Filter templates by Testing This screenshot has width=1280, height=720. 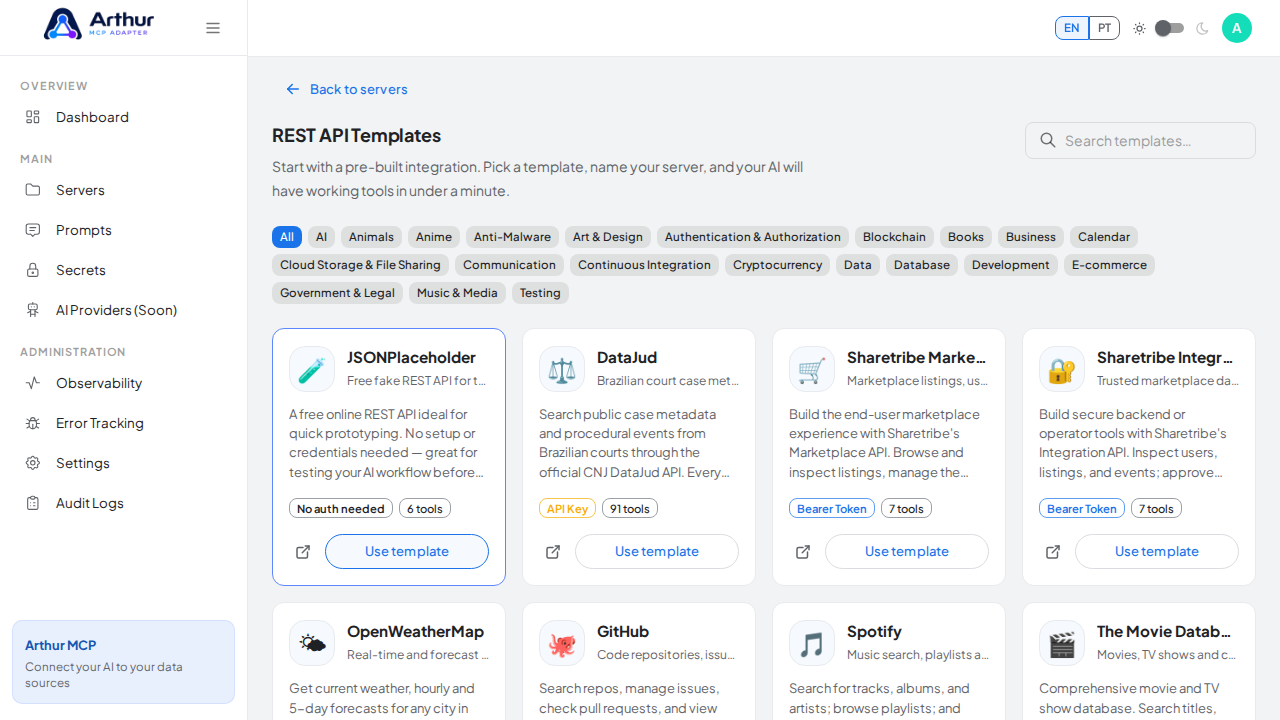(x=540, y=293)
